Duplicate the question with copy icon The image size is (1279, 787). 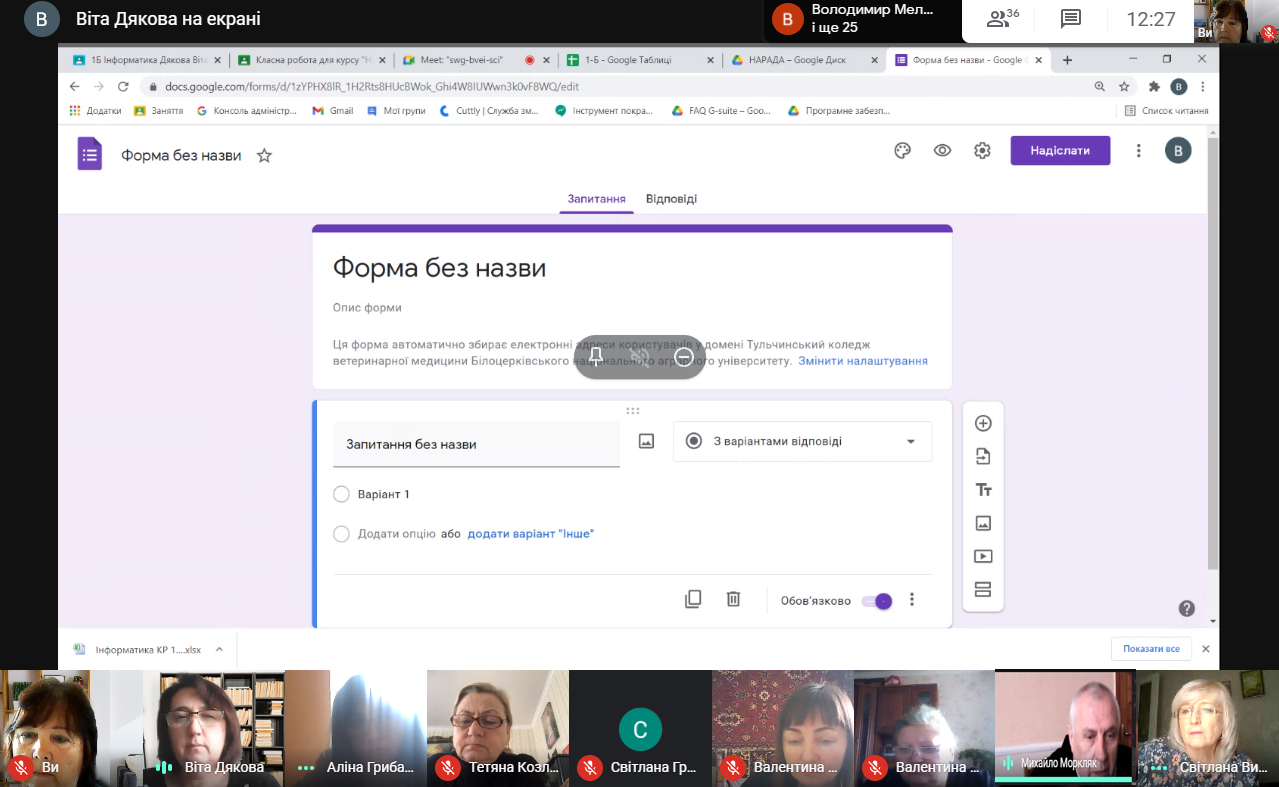click(x=693, y=599)
